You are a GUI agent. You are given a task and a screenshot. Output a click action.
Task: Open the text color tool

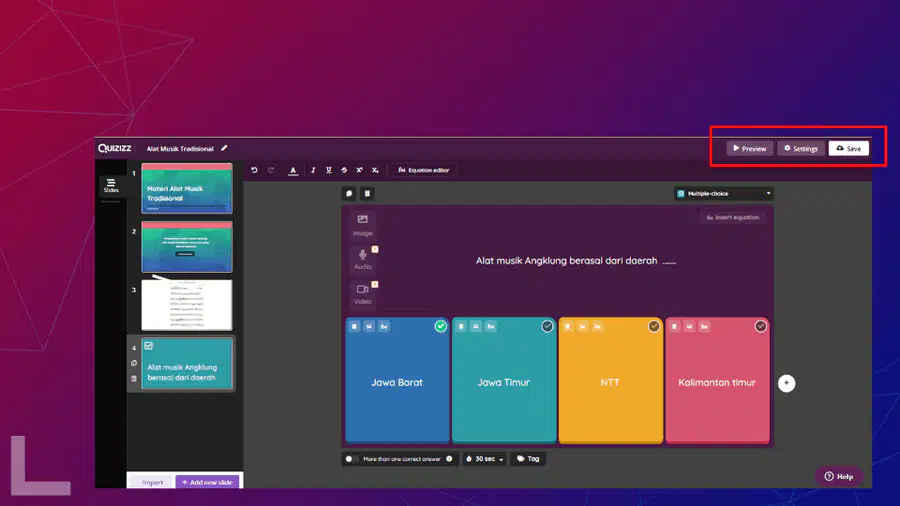click(293, 170)
